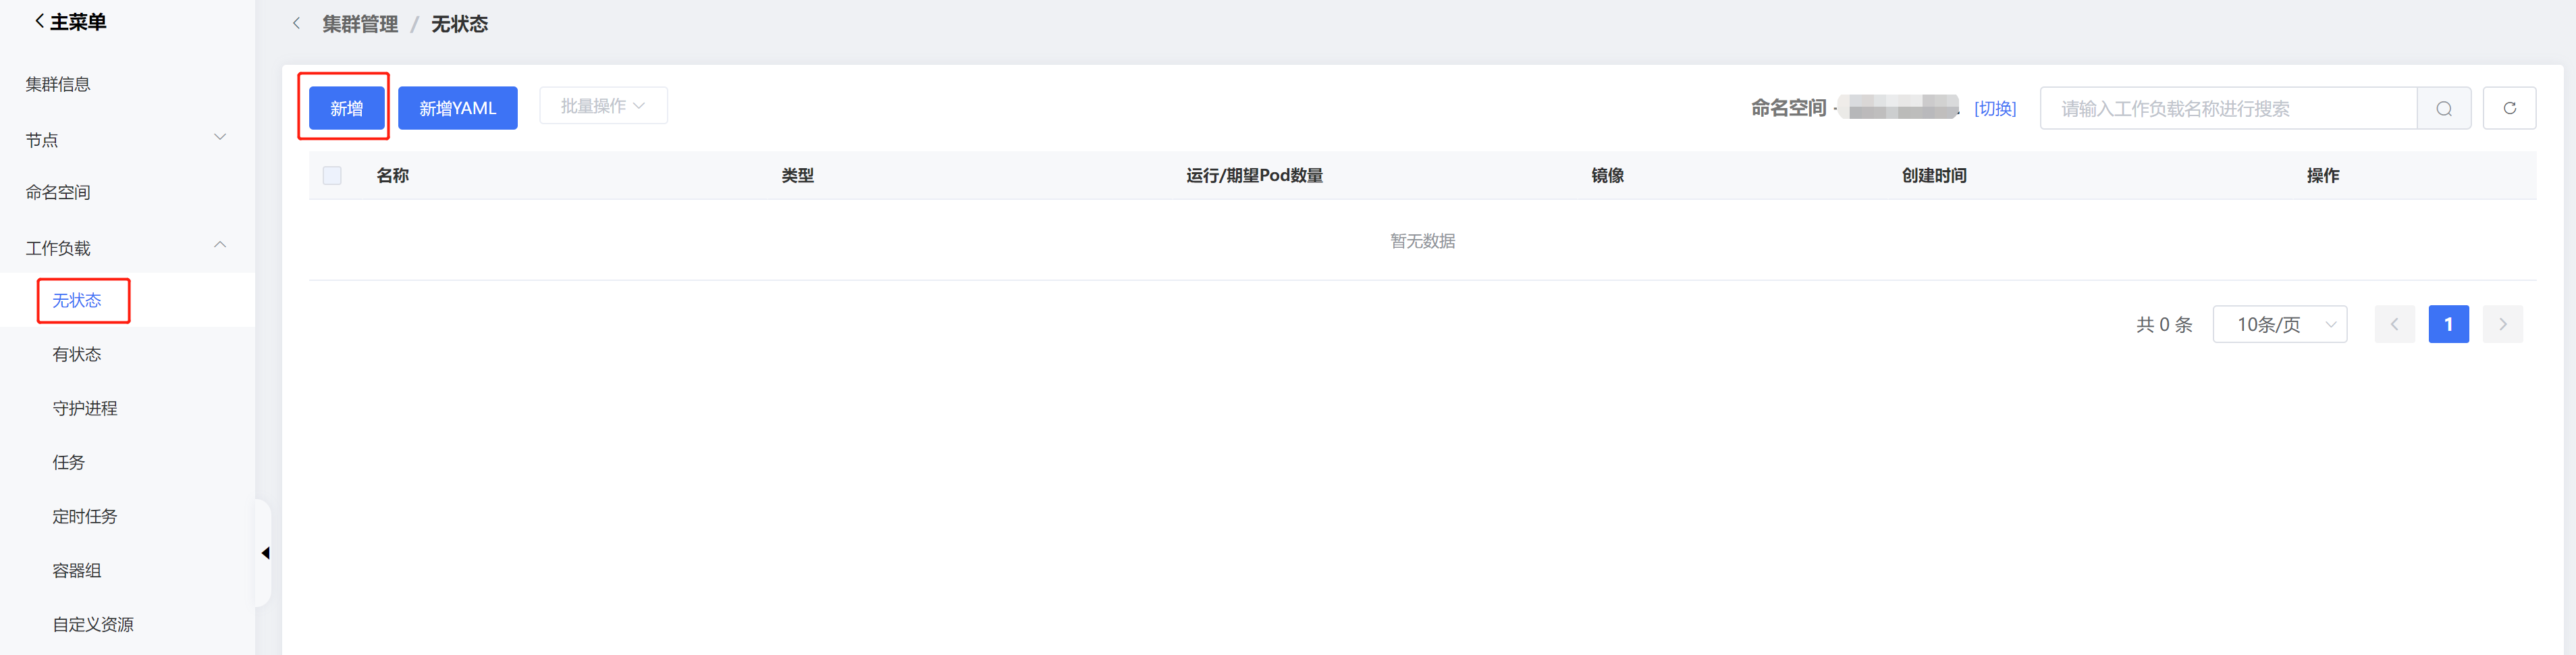This screenshot has height=655, width=2576.
Task: Collapse the sidebar with the black triangle handle
Action: (265, 553)
